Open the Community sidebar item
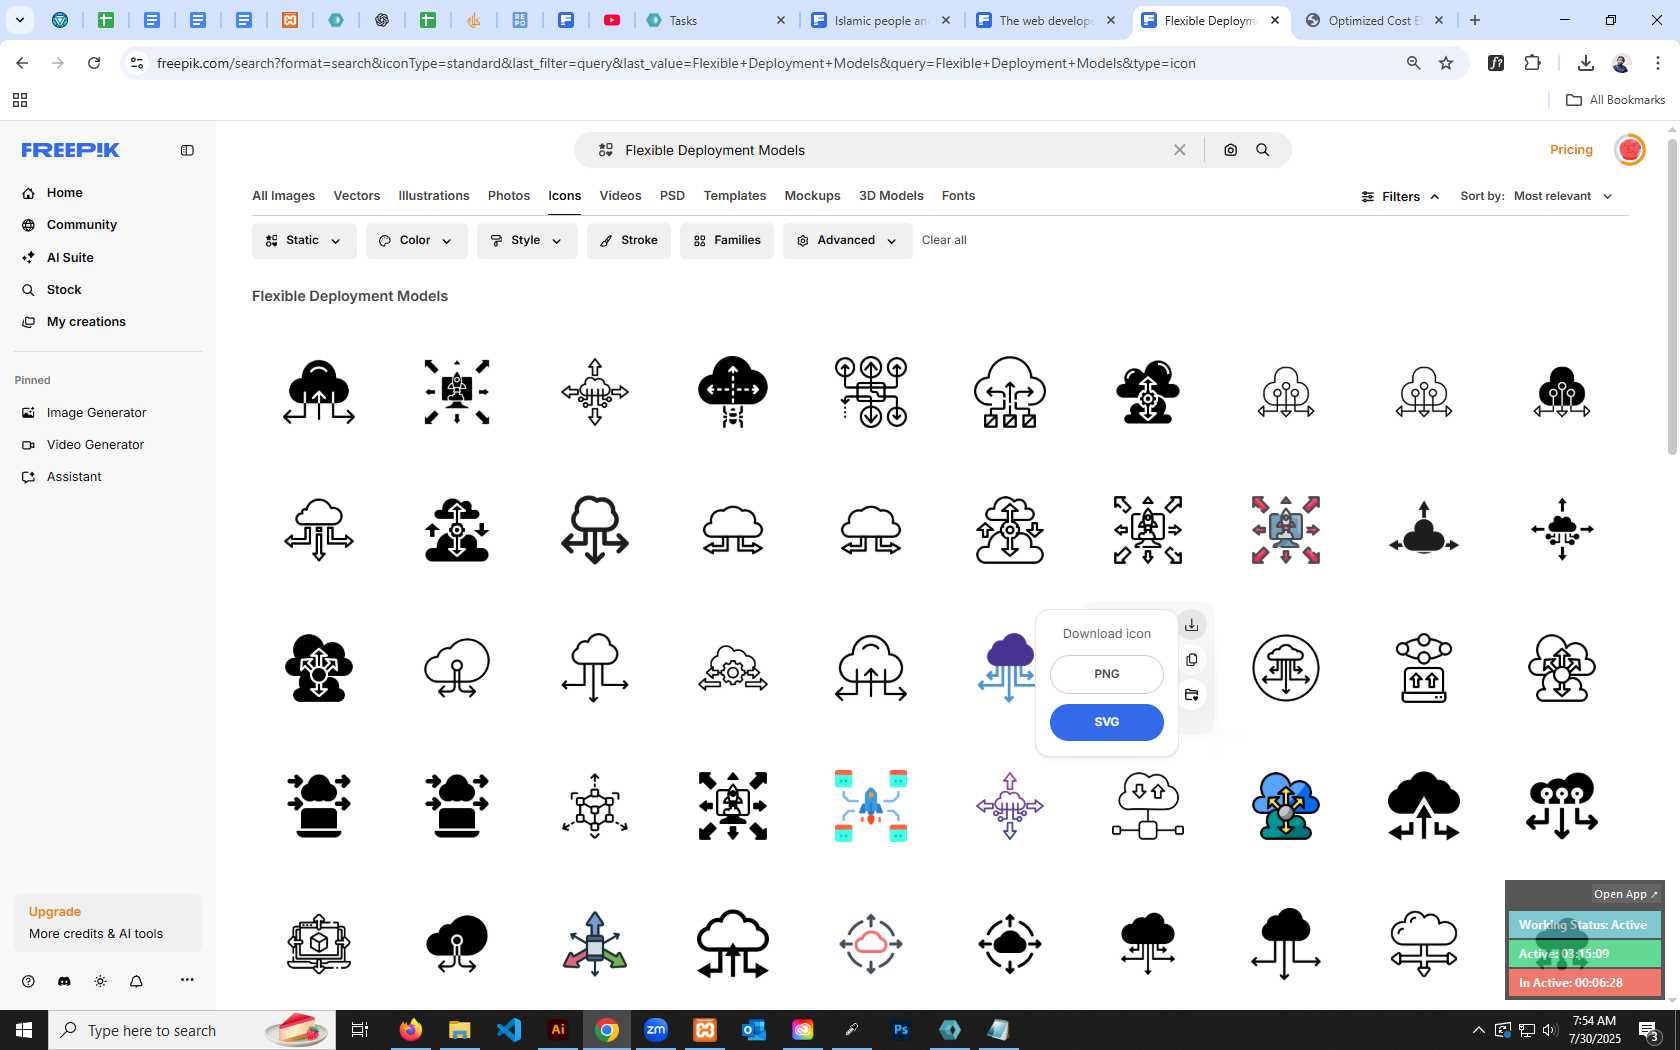The width and height of the screenshot is (1680, 1050). [x=82, y=225]
